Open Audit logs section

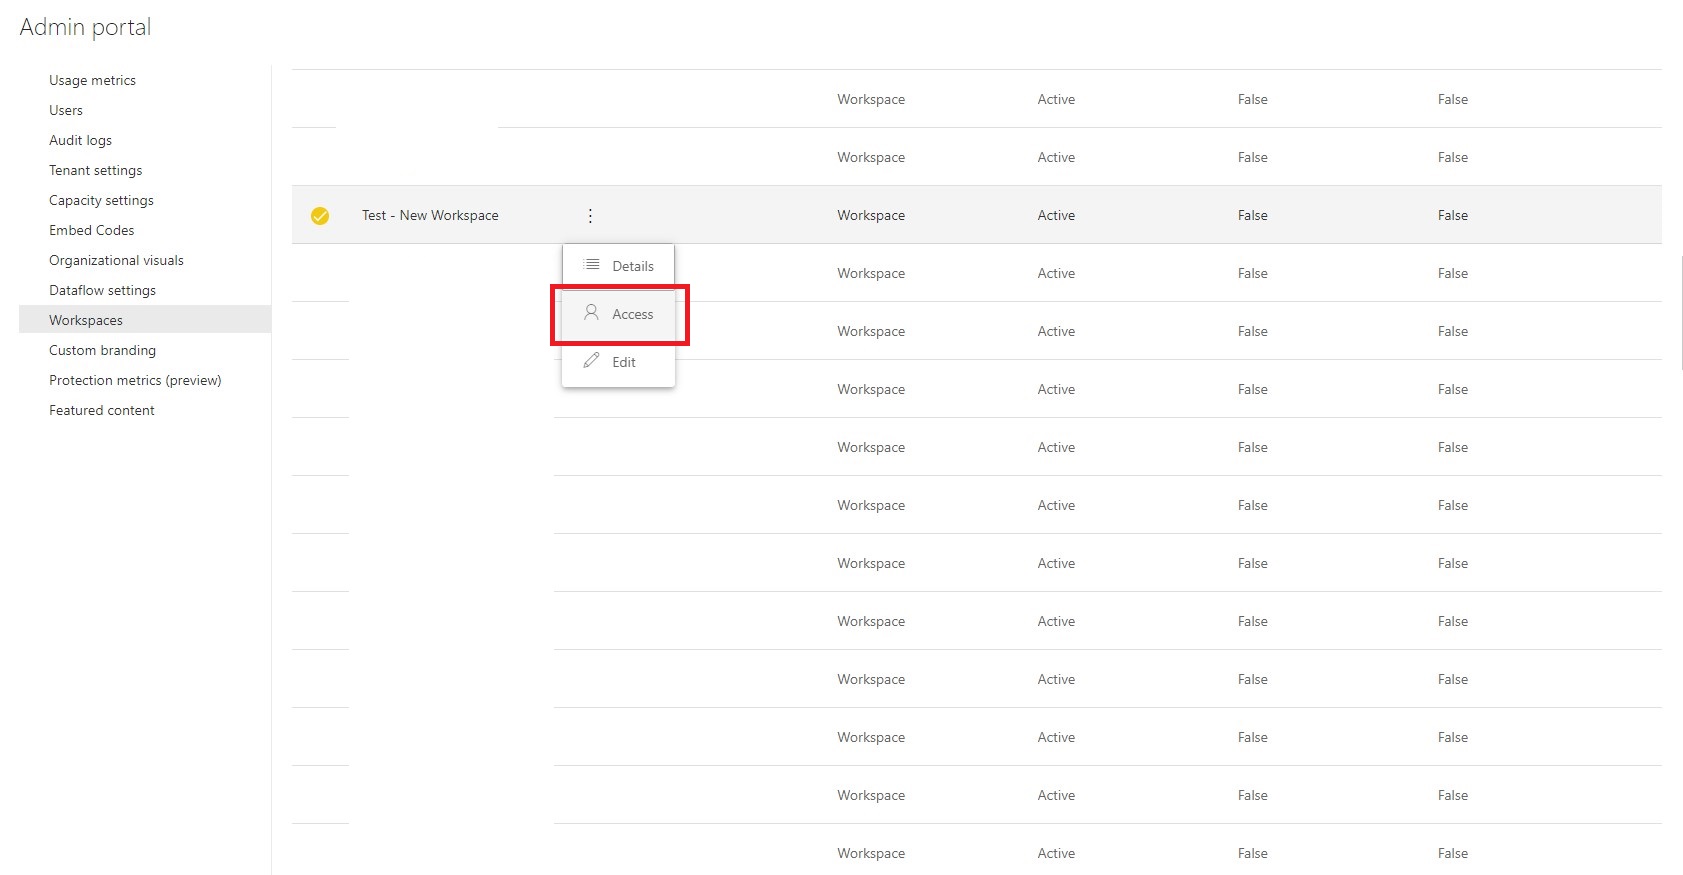pyautogui.click(x=80, y=140)
